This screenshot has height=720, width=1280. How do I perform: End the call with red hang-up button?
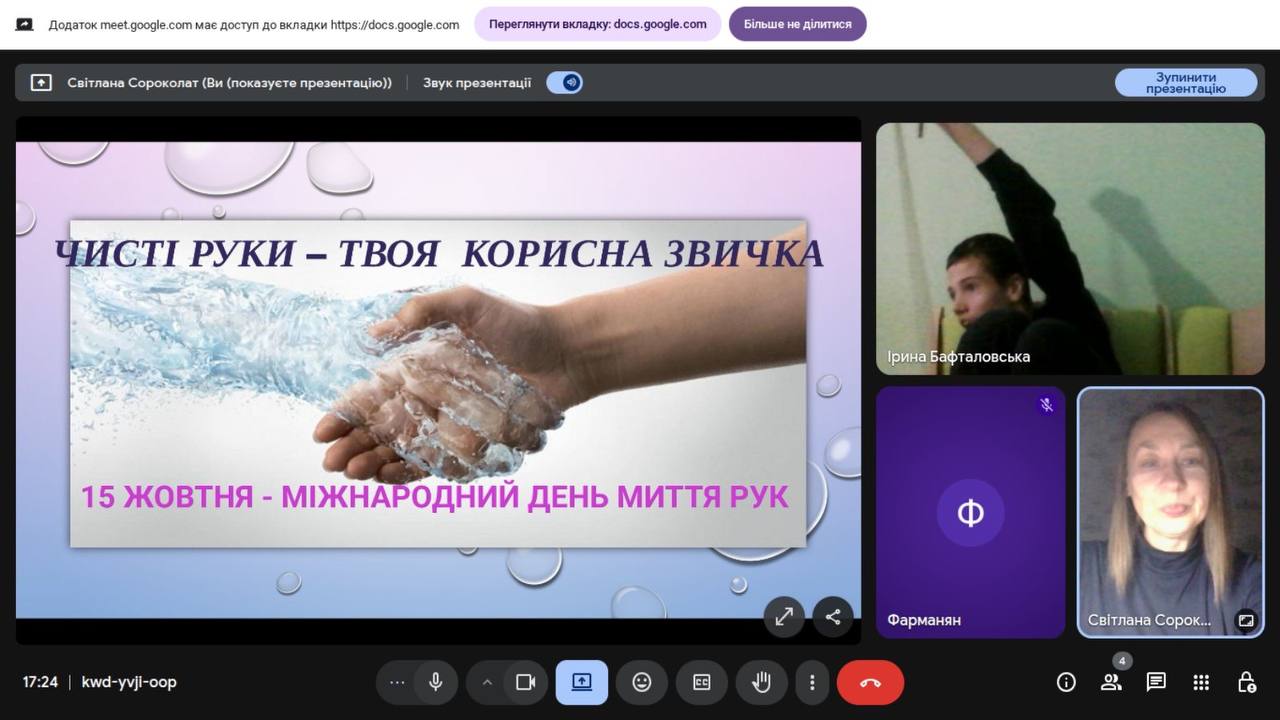(870, 682)
